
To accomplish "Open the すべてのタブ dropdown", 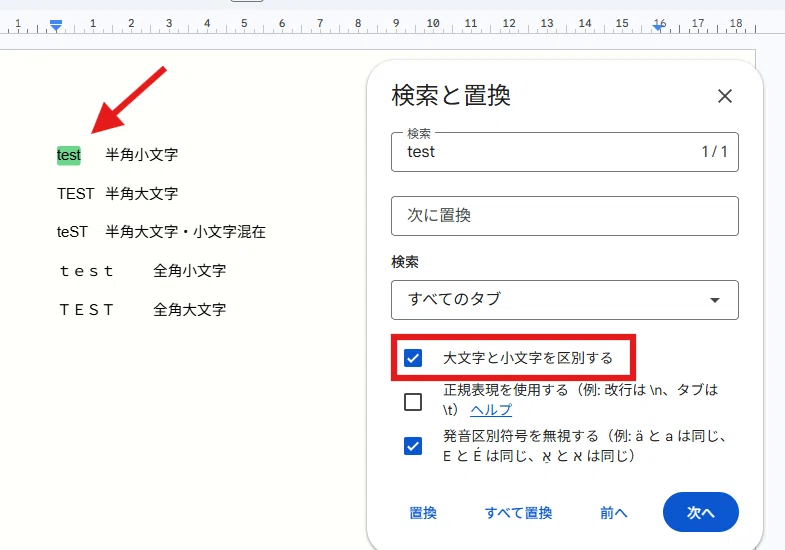I will pos(564,300).
